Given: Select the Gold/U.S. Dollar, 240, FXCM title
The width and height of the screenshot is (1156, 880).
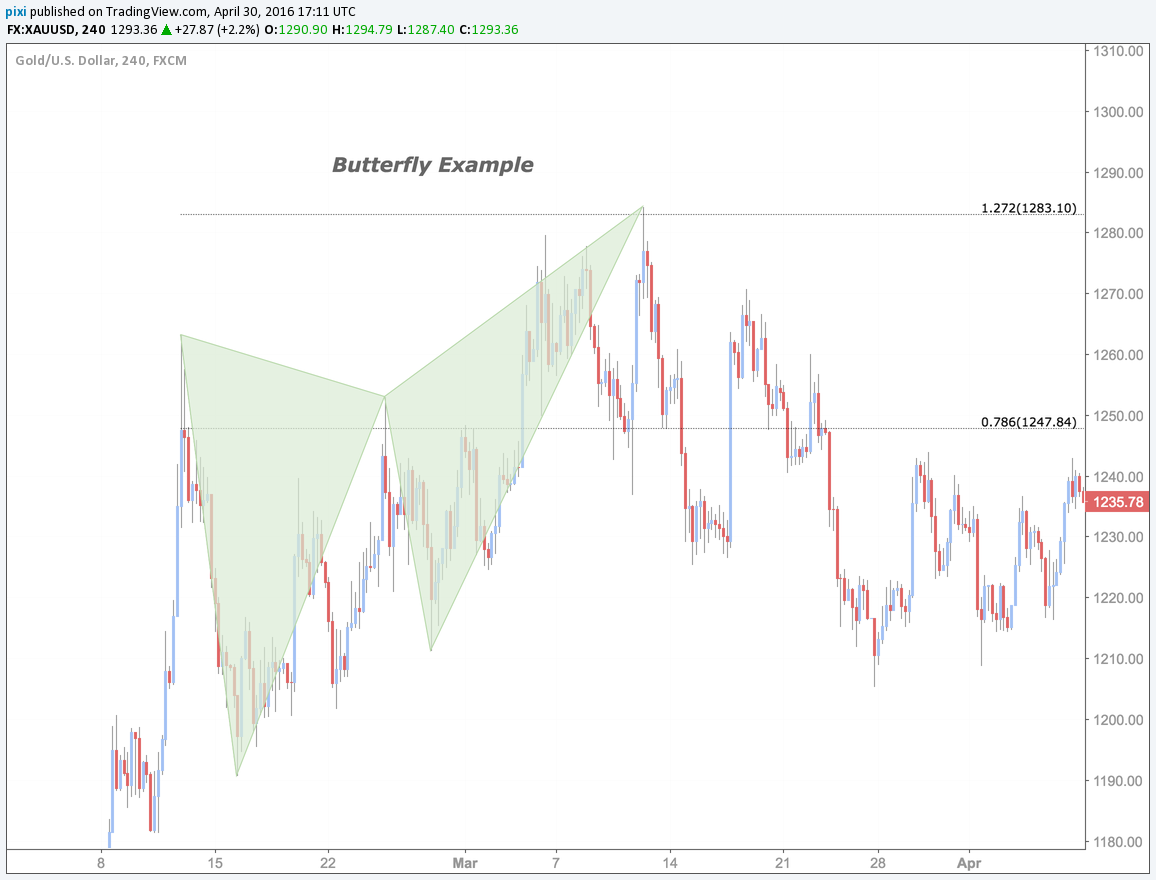Looking at the screenshot, I should (x=101, y=60).
